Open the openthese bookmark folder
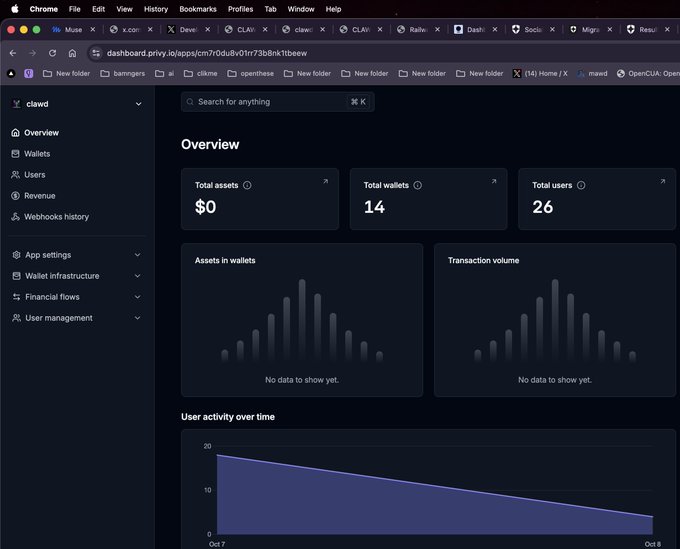The width and height of the screenshot is (680, 549). [x=251, y=73]
